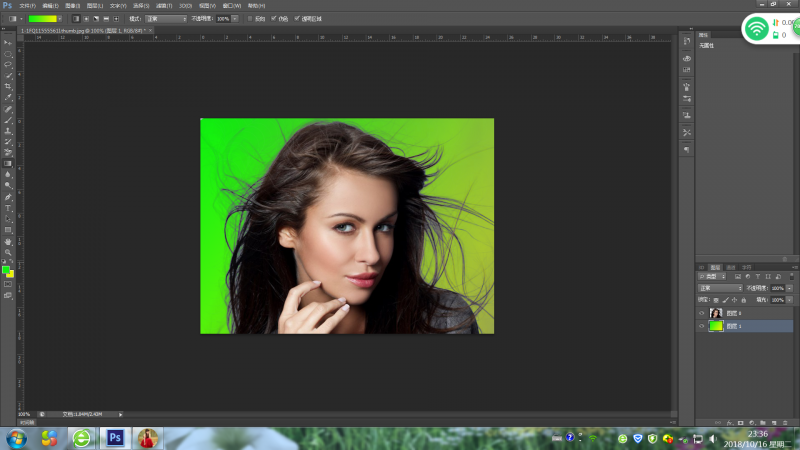Enable the 反向 (Reverse) checkbox

(x=248, y=18)
